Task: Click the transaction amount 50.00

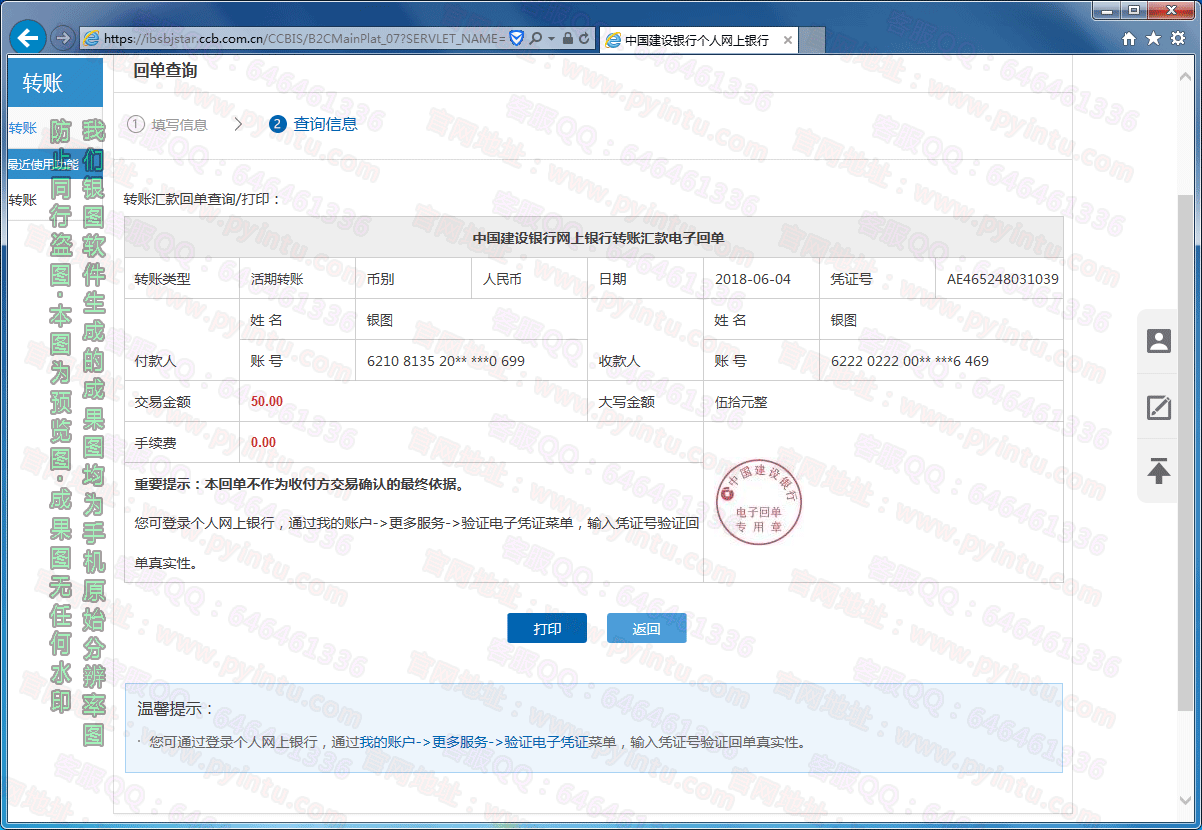Action: (267, 401)
